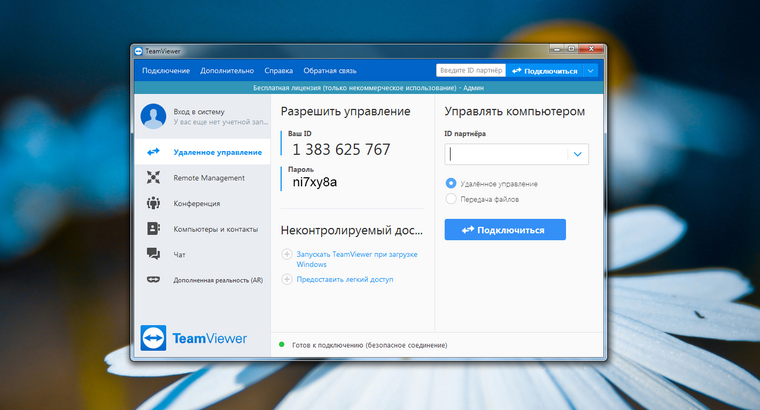Select the Удалённое управление radio button
Image resolution: width=760 pixels, height=410 pixels.
[x=451, y=183]
